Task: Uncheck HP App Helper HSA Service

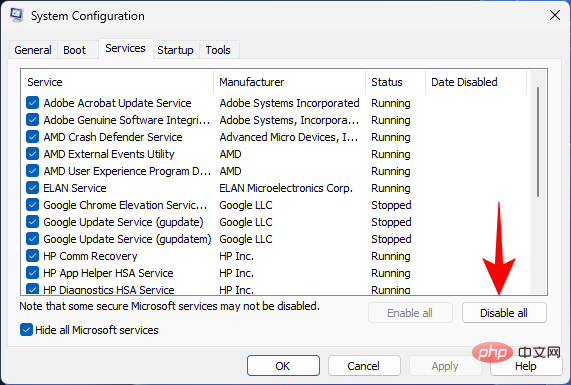Action: (x=32, y=273)
